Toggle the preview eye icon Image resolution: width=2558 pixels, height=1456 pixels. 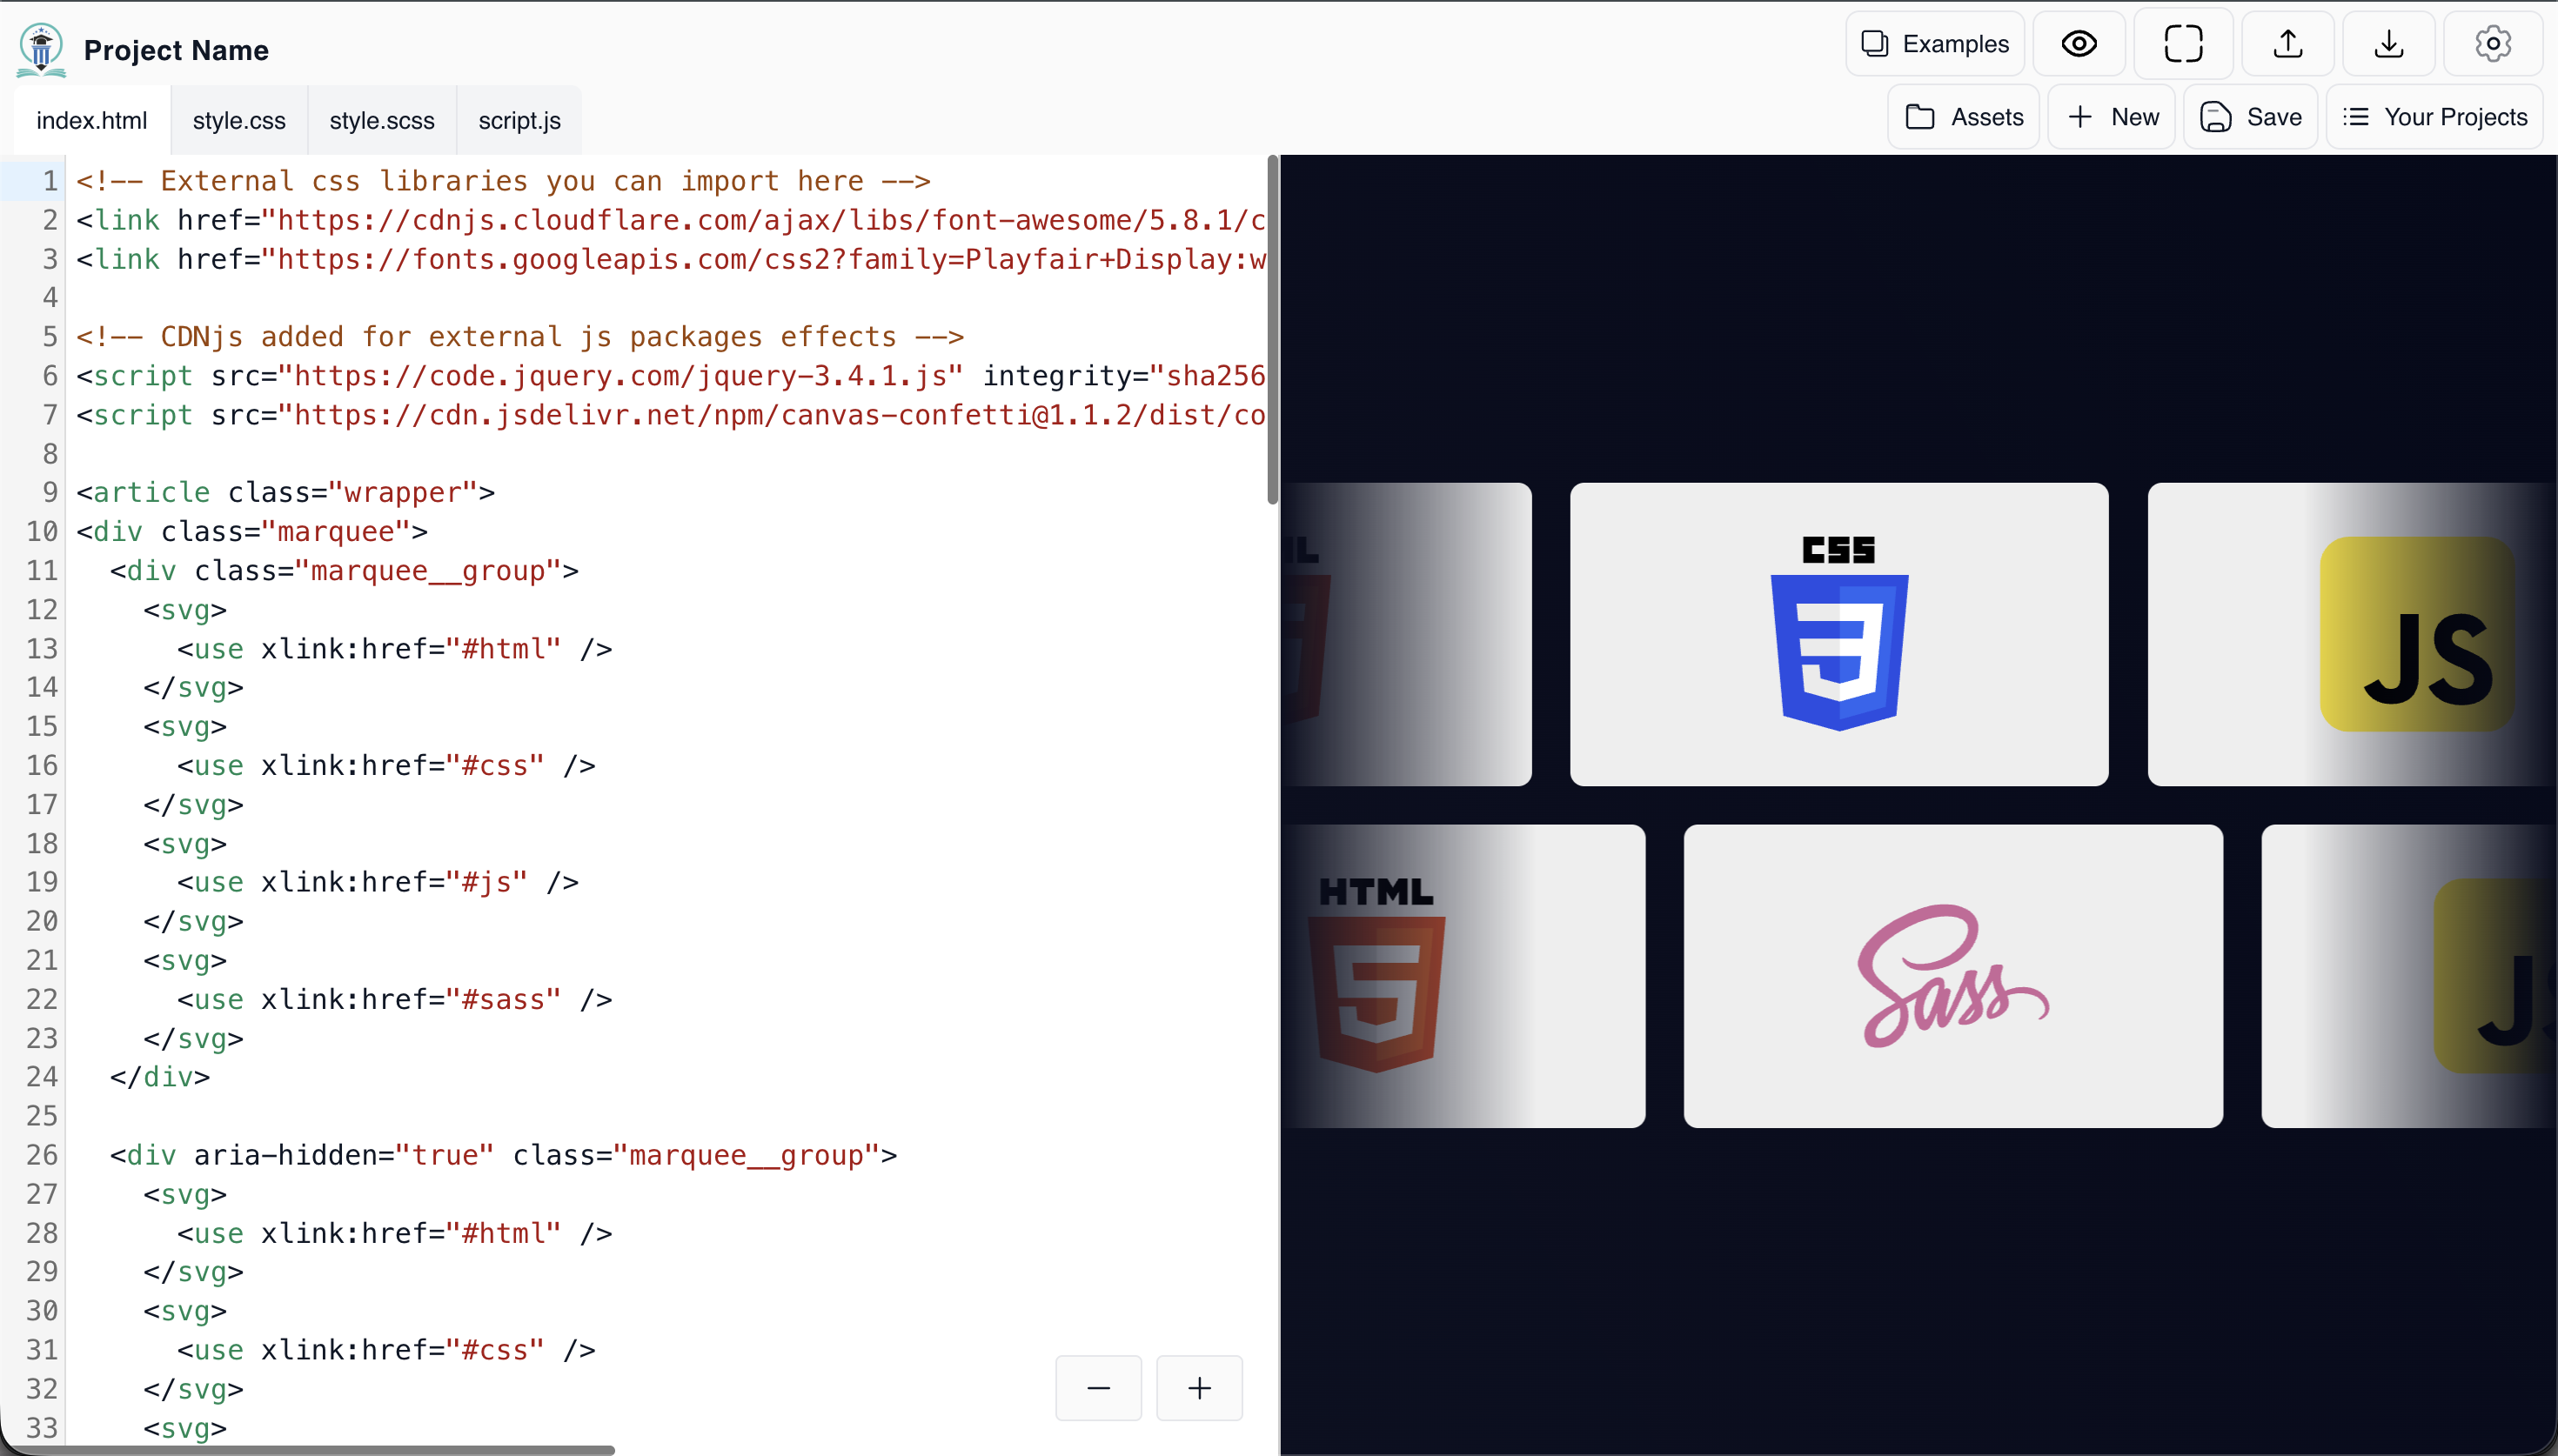click(x=2079, y=44)
